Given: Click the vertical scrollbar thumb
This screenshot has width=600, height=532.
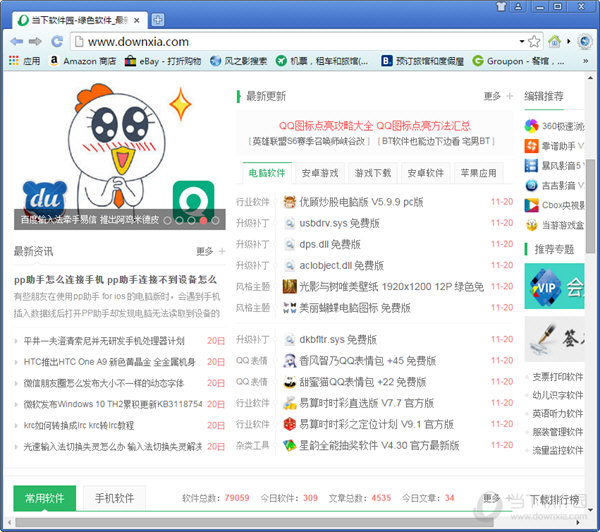Looking at the screenshot, I should 590,206.
